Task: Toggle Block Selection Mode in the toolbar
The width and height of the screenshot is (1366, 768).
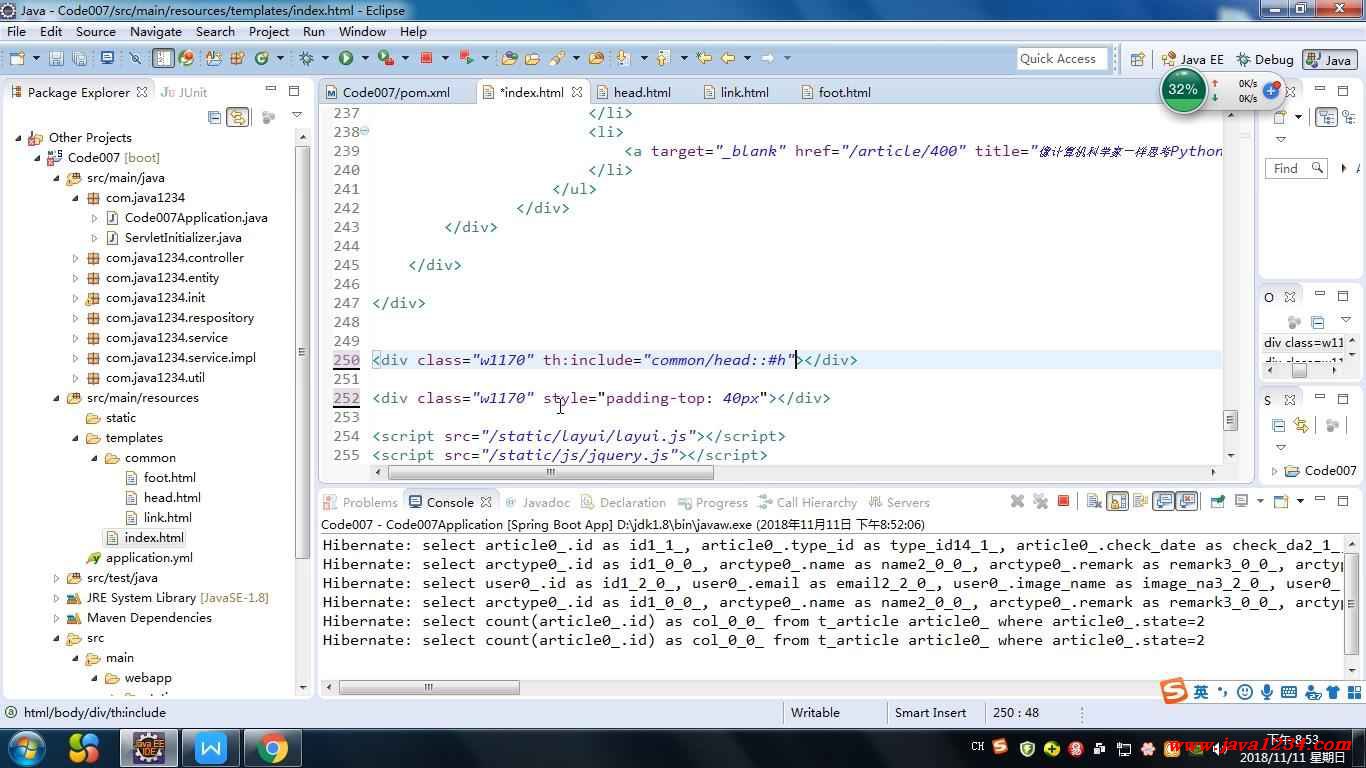Action: point(163,58)
